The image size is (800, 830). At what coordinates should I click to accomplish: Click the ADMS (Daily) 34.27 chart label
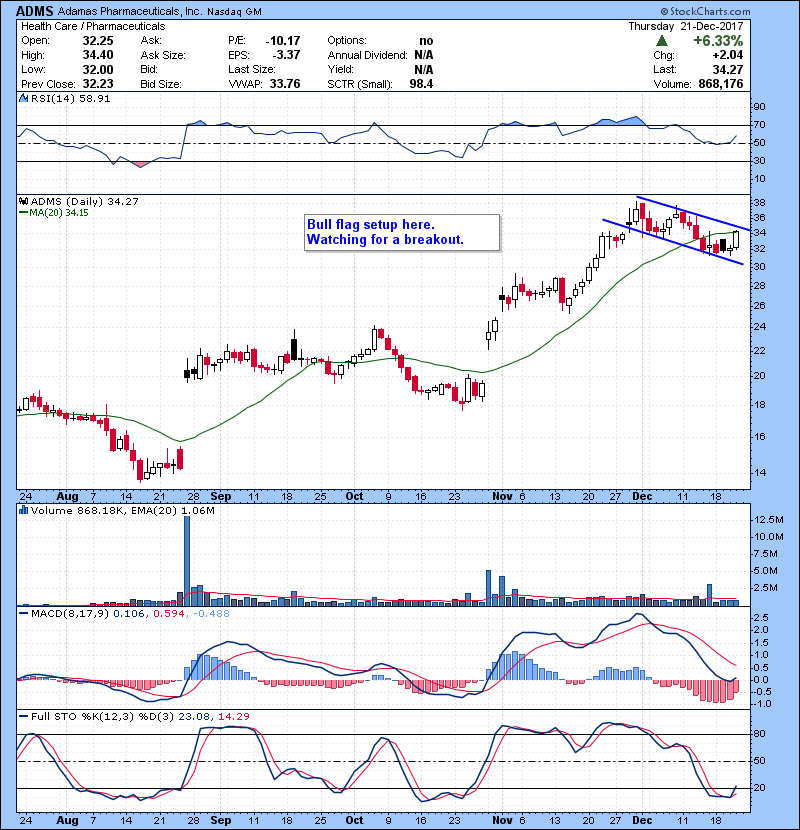(85, 201)
